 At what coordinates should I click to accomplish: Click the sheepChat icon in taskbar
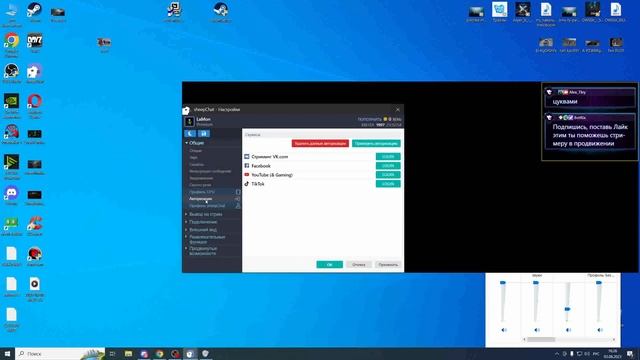[190, 354]
